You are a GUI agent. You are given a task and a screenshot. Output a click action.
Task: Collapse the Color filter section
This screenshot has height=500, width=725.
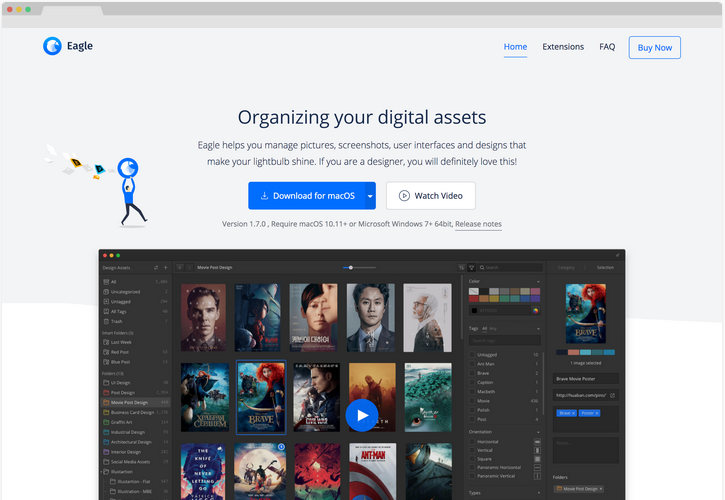coord(538,282)
